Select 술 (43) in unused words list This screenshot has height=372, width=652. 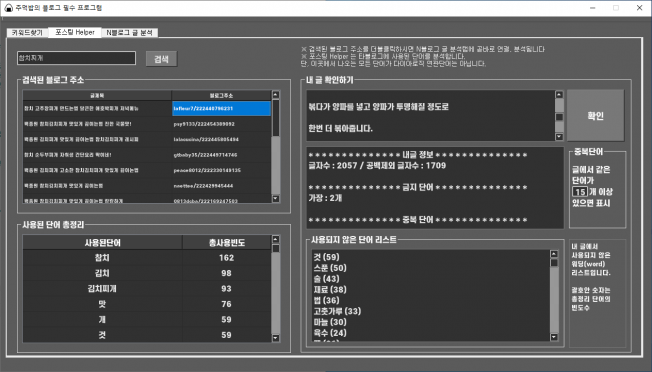coord(326,279)
